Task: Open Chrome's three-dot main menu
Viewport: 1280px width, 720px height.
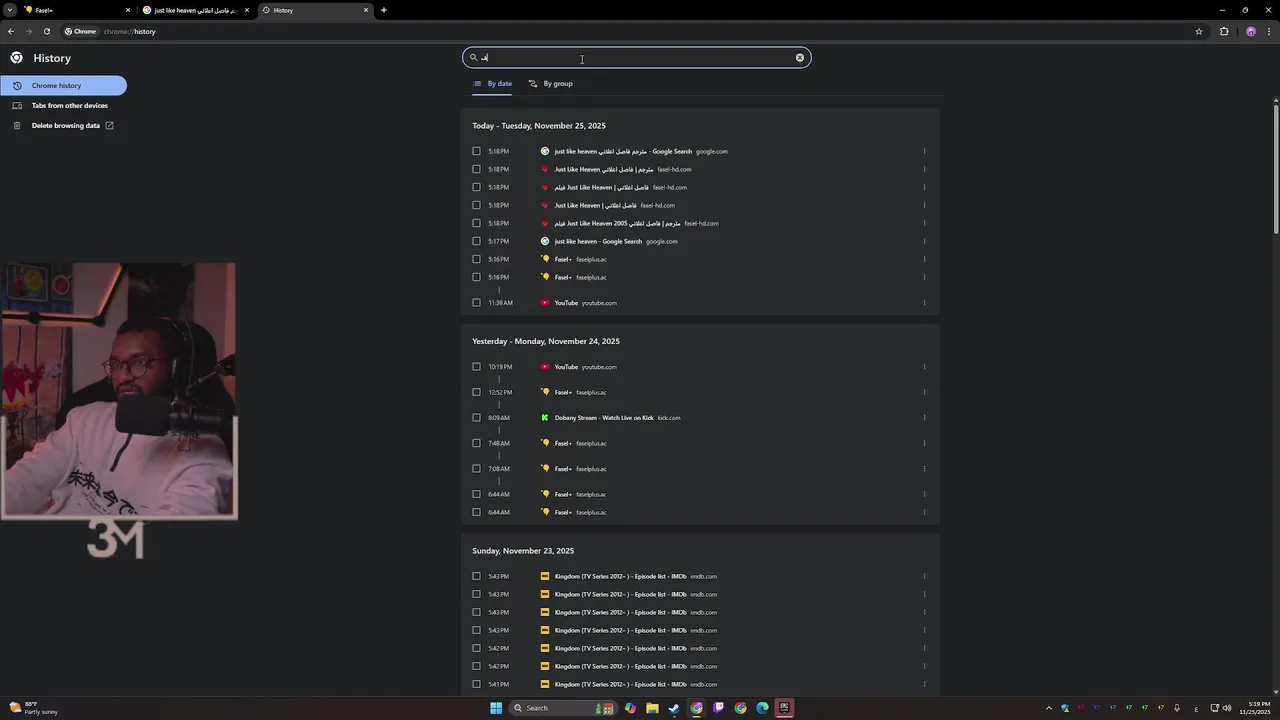Action: click(x=1269, y=32)
